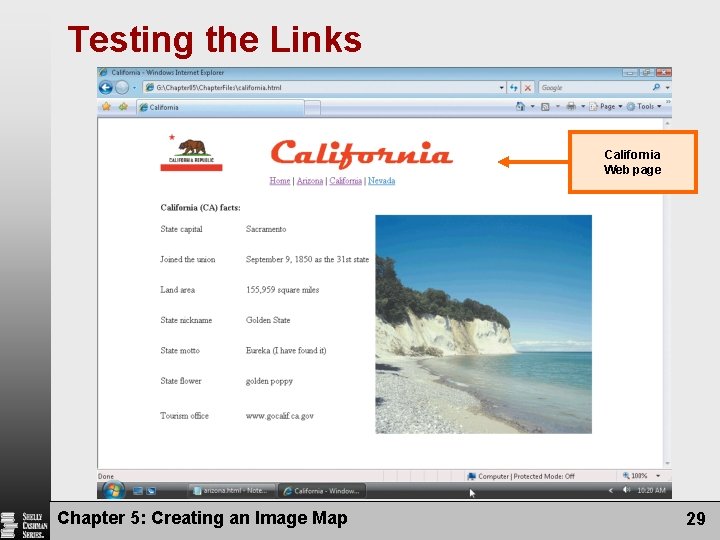Image resolution: width=720 pixels, height=540 pixels.
Task: Click the 'Tourism office' label
Action: click(x=184, y=416)
